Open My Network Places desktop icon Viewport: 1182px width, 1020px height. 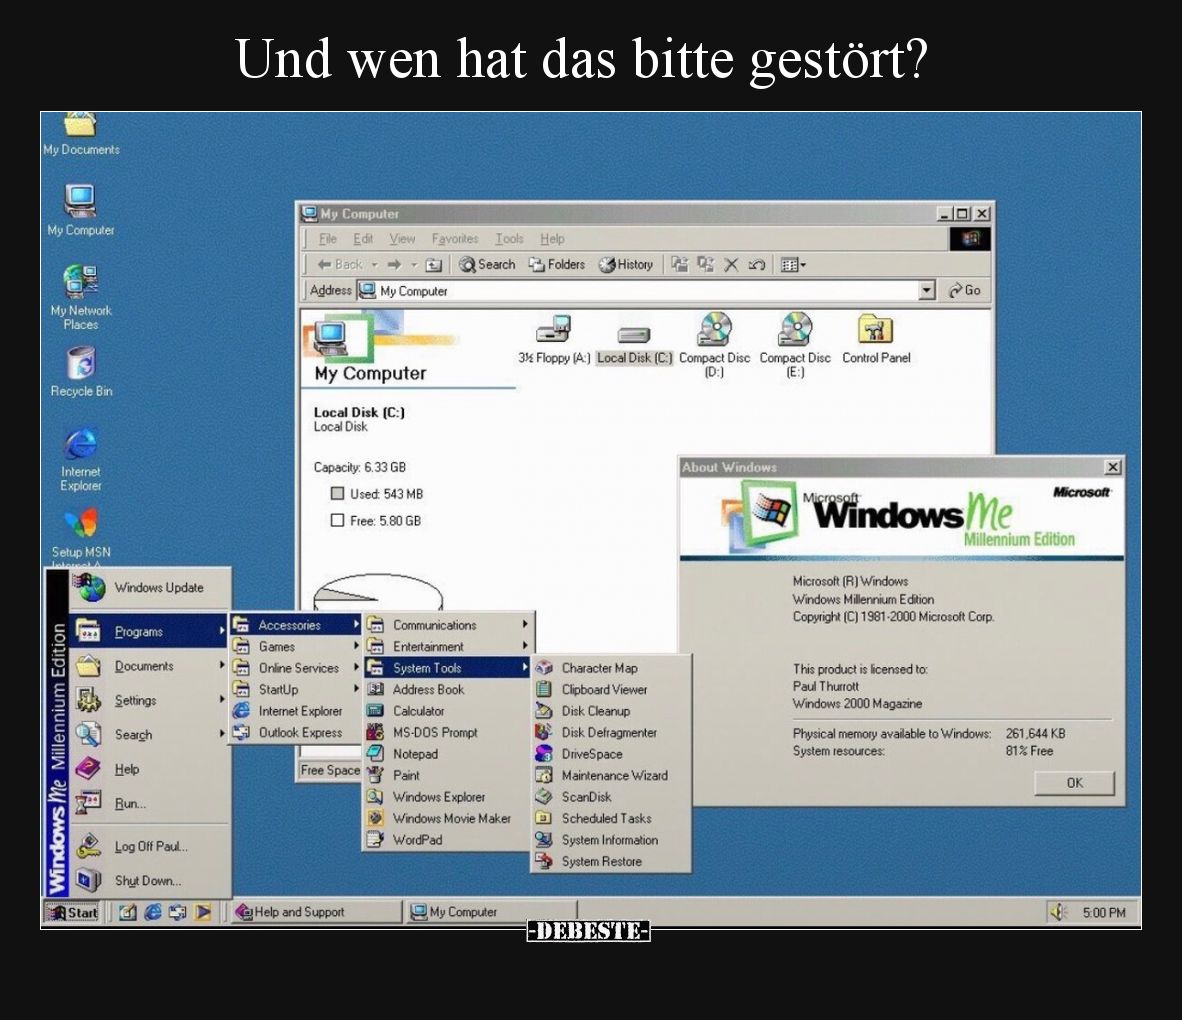point(80,296)
